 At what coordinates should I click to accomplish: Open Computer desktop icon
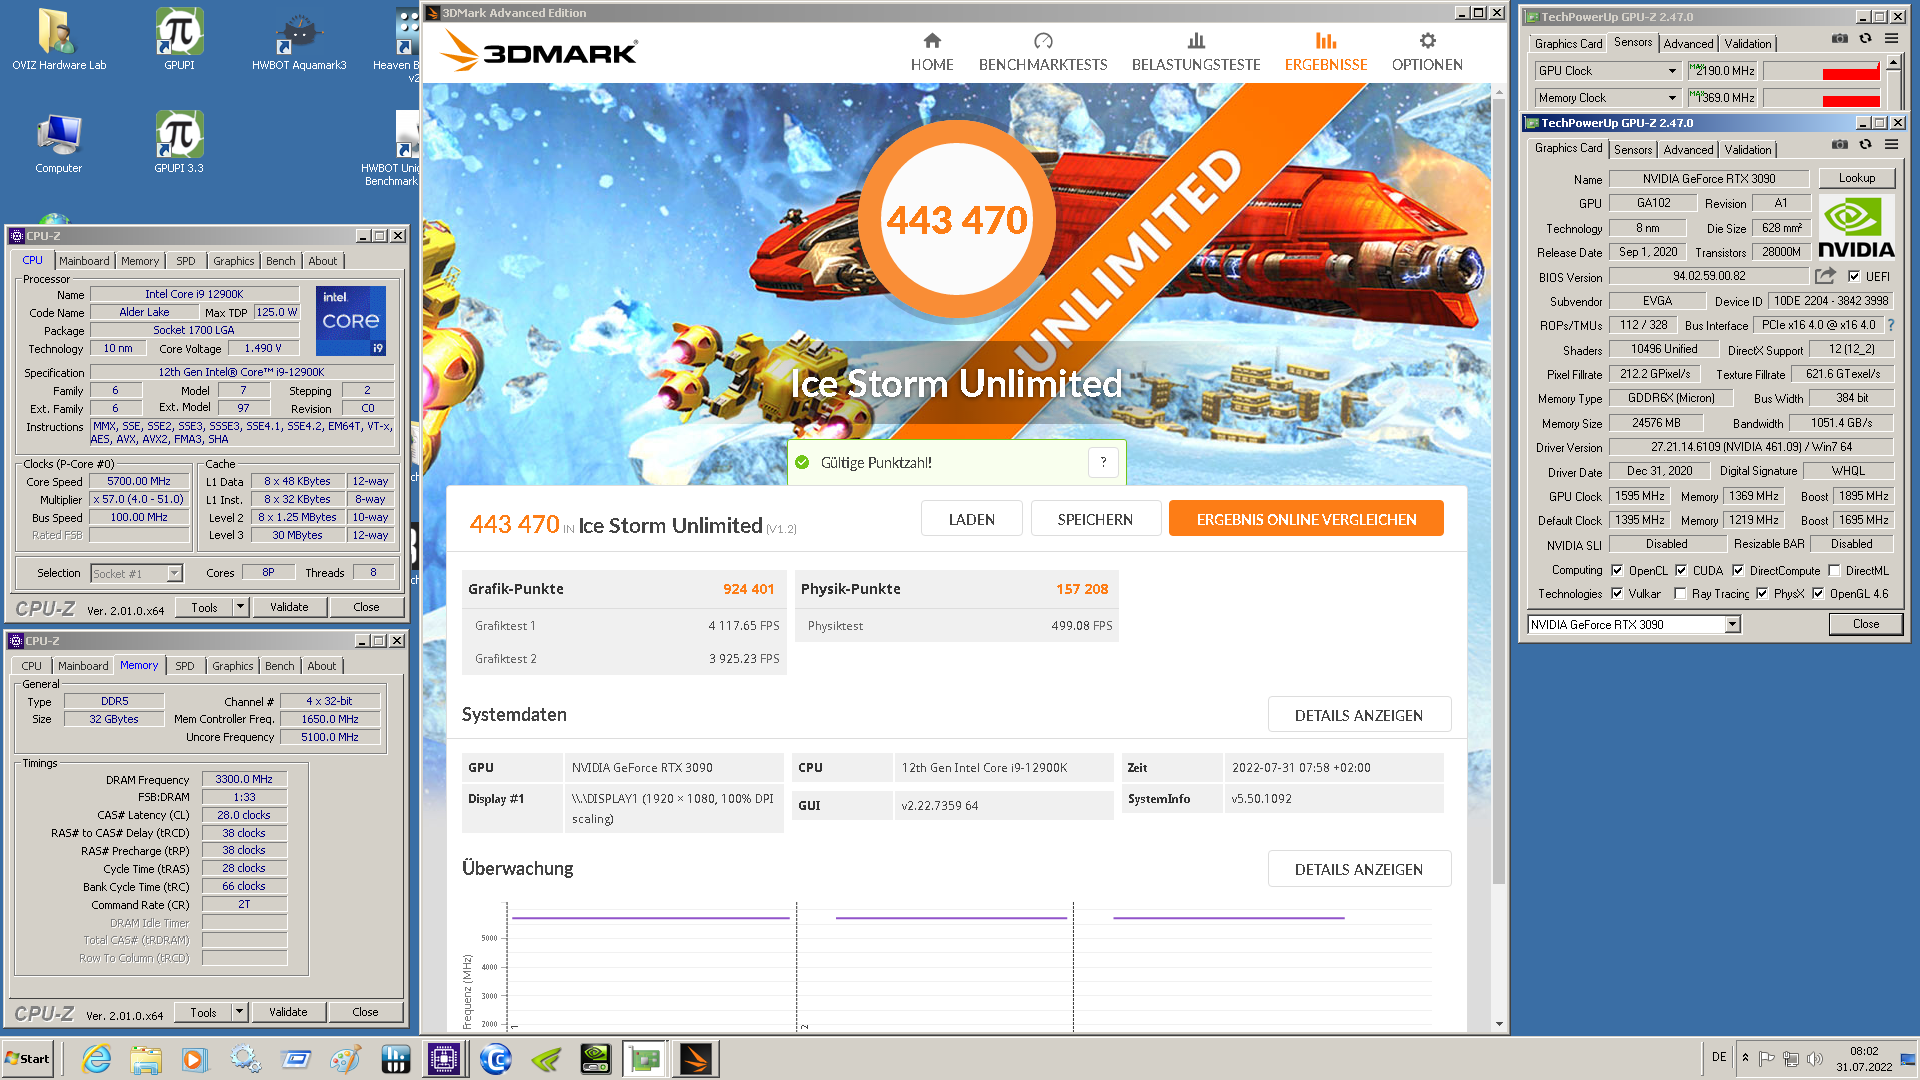59,142
